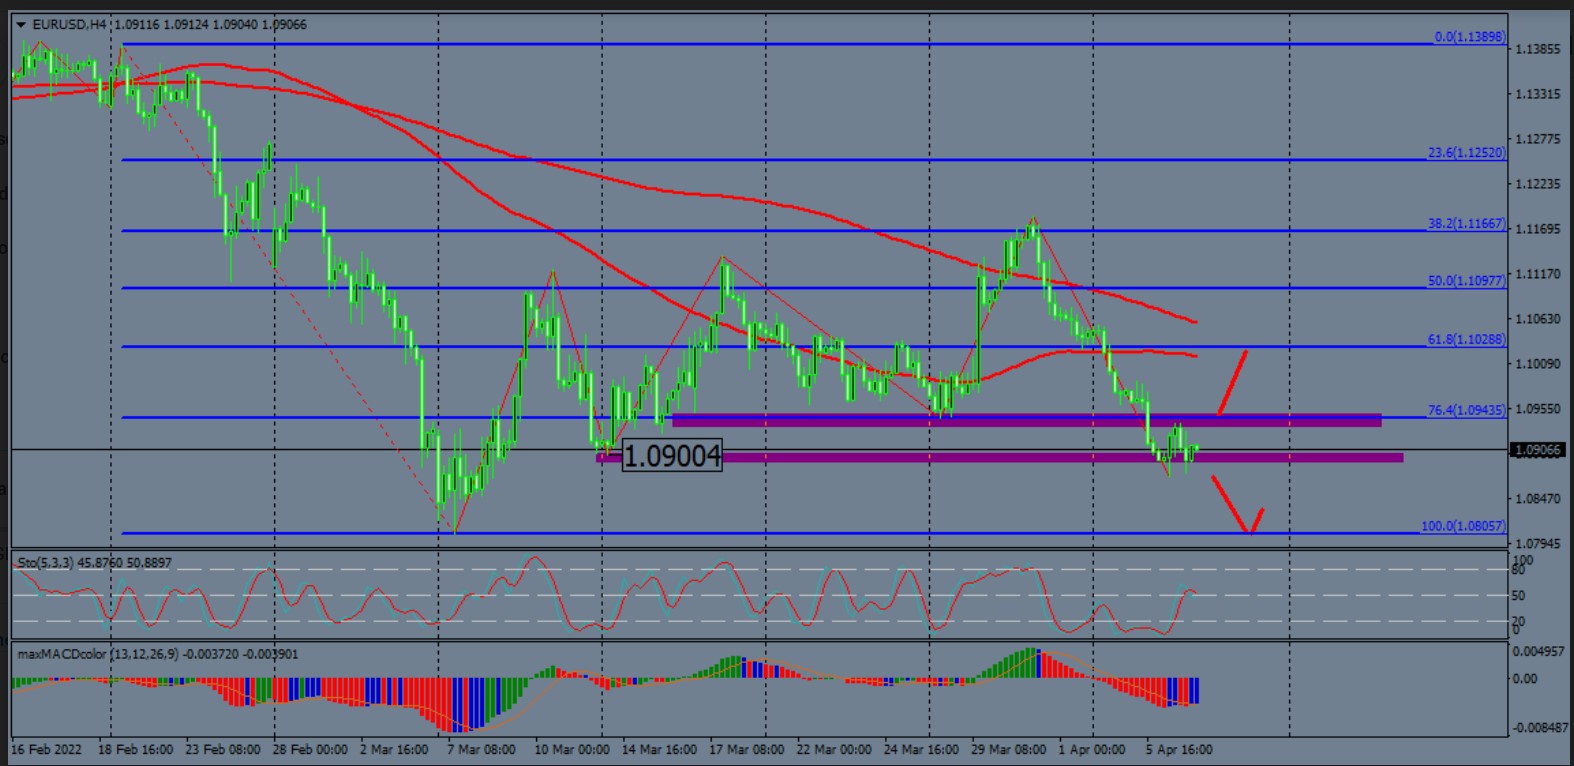
Task: Click the Sto(5,3,3) indicator label
Action: (94, 563)
